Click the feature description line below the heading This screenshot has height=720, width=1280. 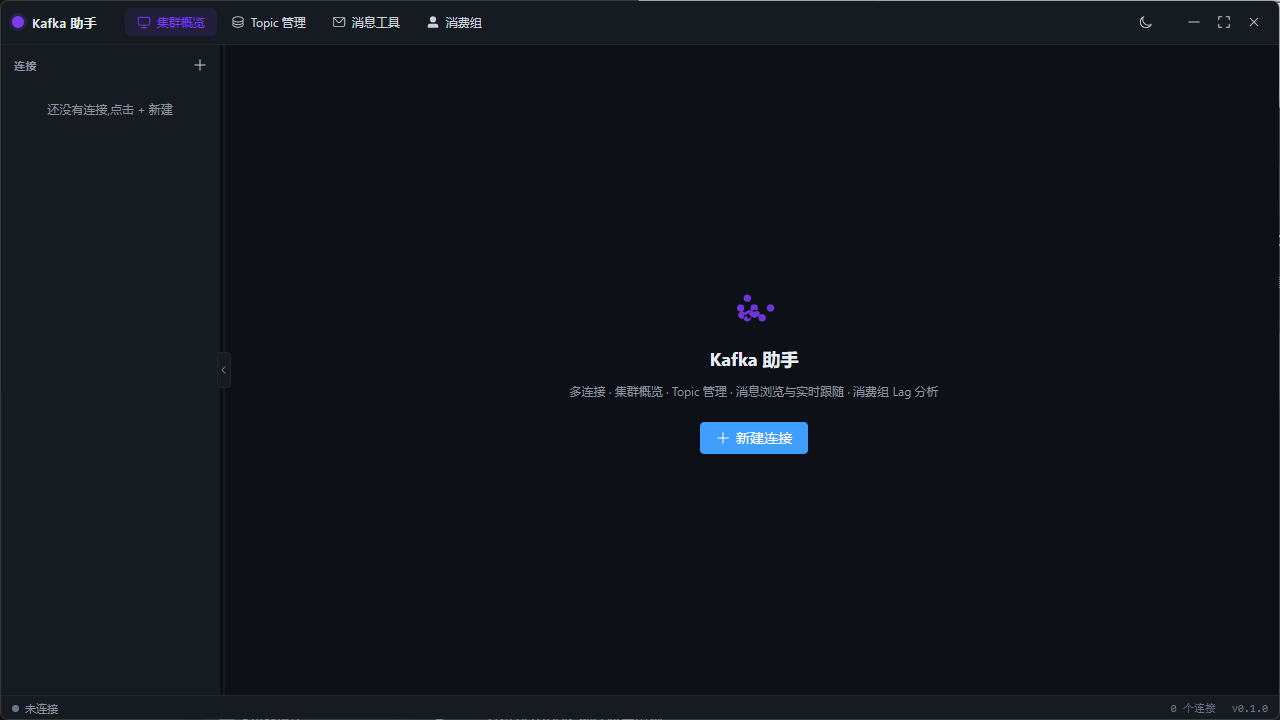[754, 392]
